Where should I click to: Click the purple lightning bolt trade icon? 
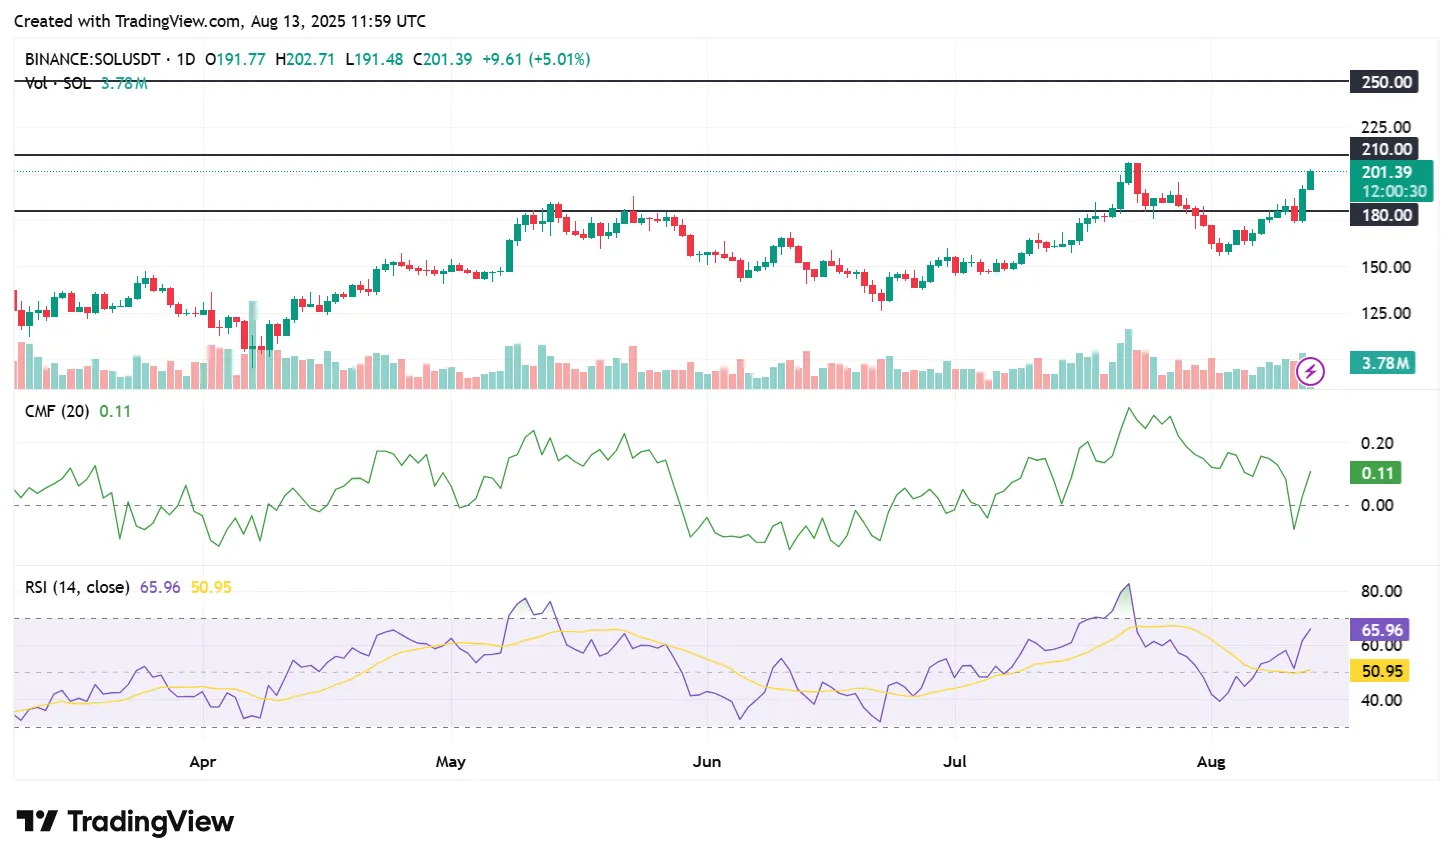(1311, 371)
